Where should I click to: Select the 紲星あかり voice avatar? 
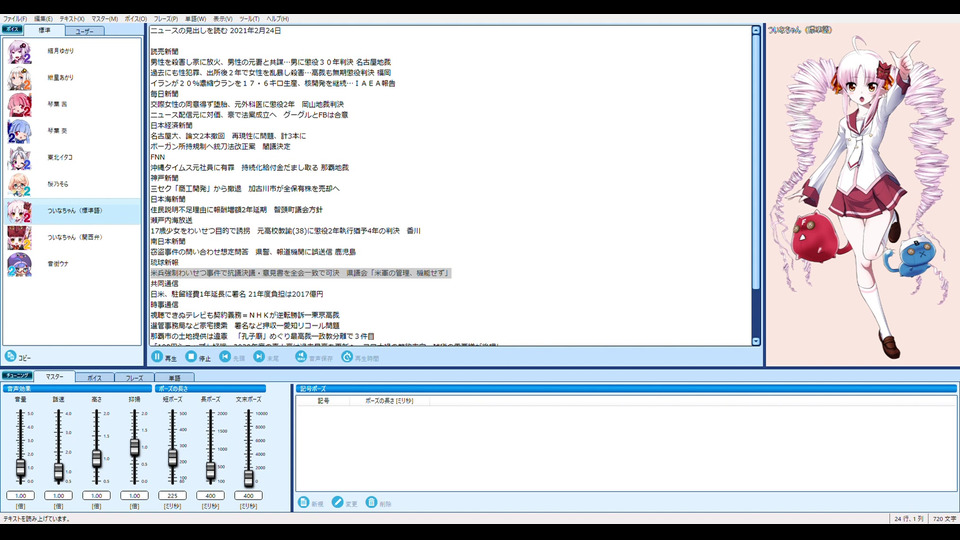19,78
